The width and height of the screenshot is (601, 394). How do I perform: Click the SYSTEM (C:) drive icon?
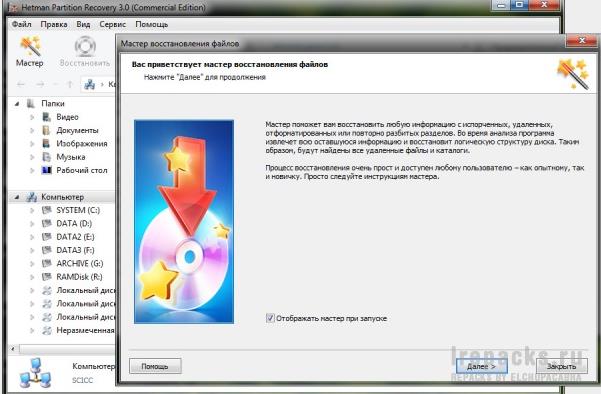tap(46, 210)
